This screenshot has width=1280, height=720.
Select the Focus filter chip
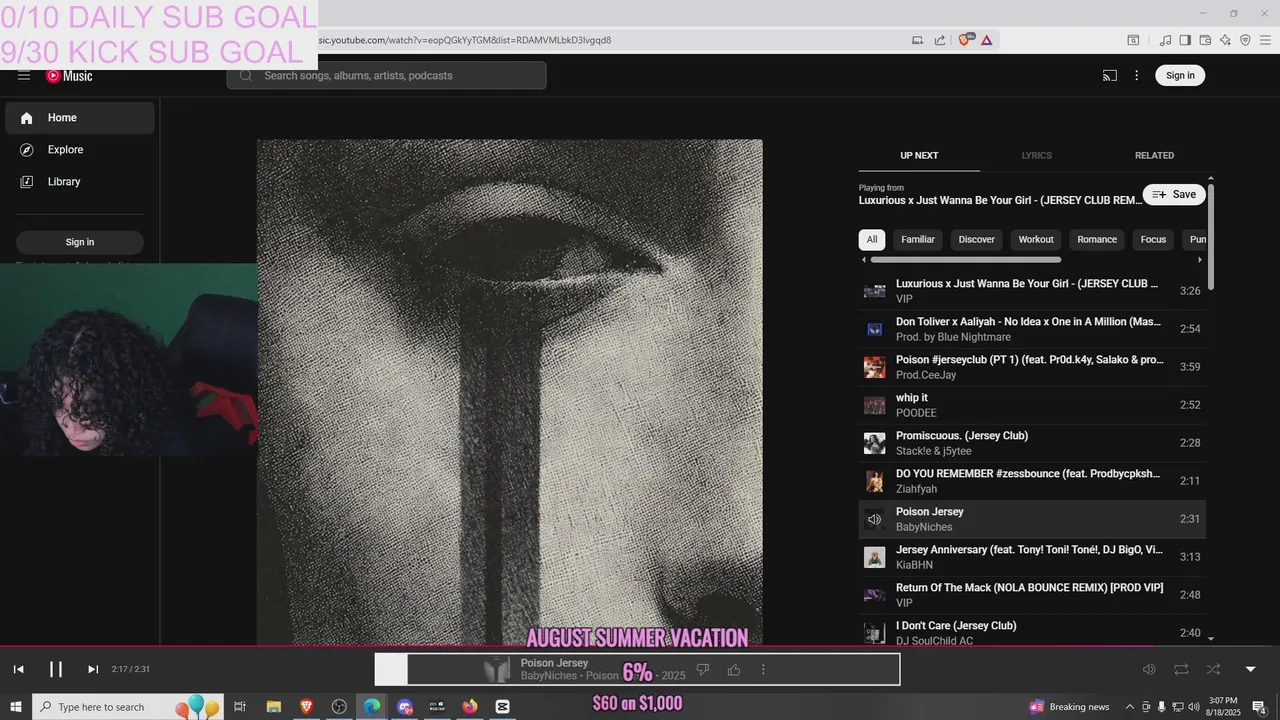tap(1153, 240)
